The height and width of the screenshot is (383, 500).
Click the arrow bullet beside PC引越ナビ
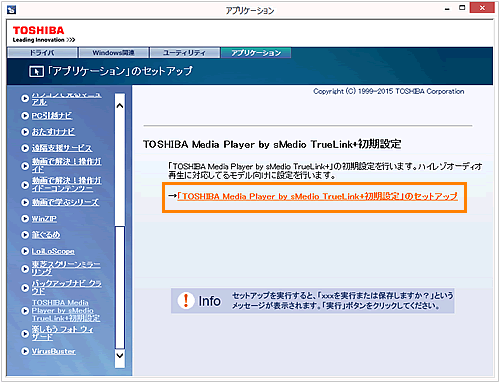25,116
